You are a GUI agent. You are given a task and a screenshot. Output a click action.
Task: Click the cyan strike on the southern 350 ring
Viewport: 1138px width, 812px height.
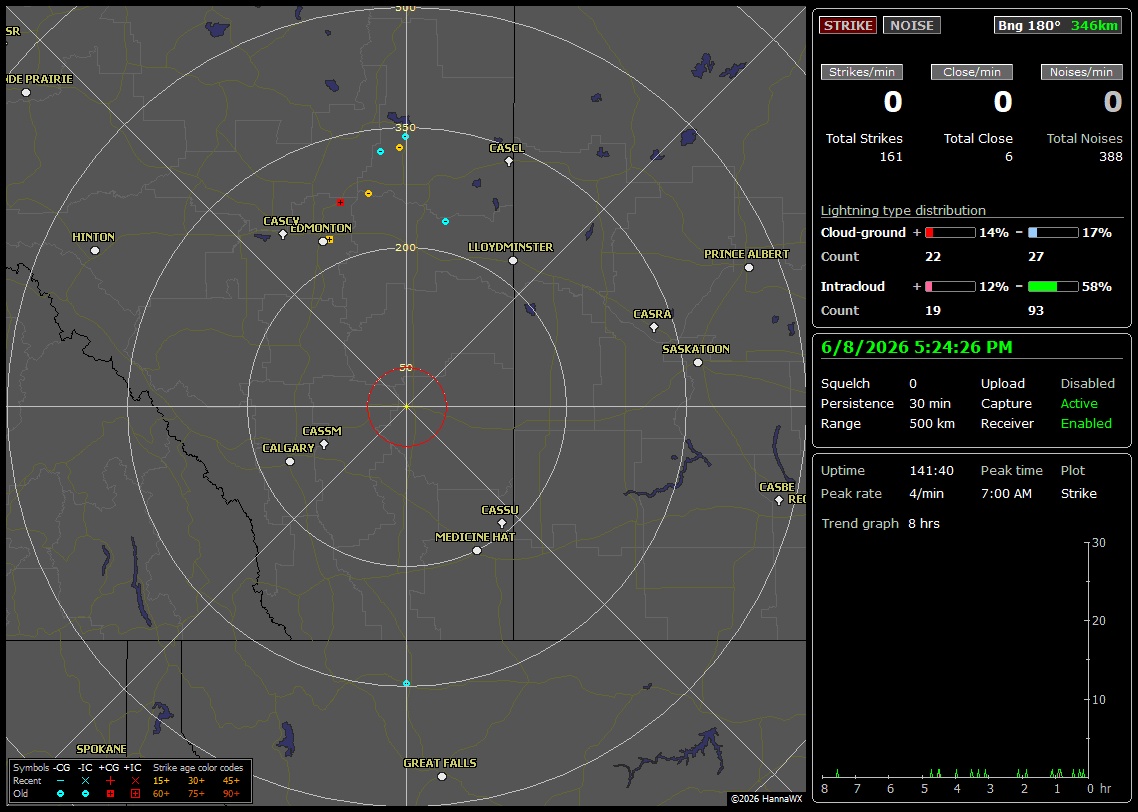click(406, 684)
